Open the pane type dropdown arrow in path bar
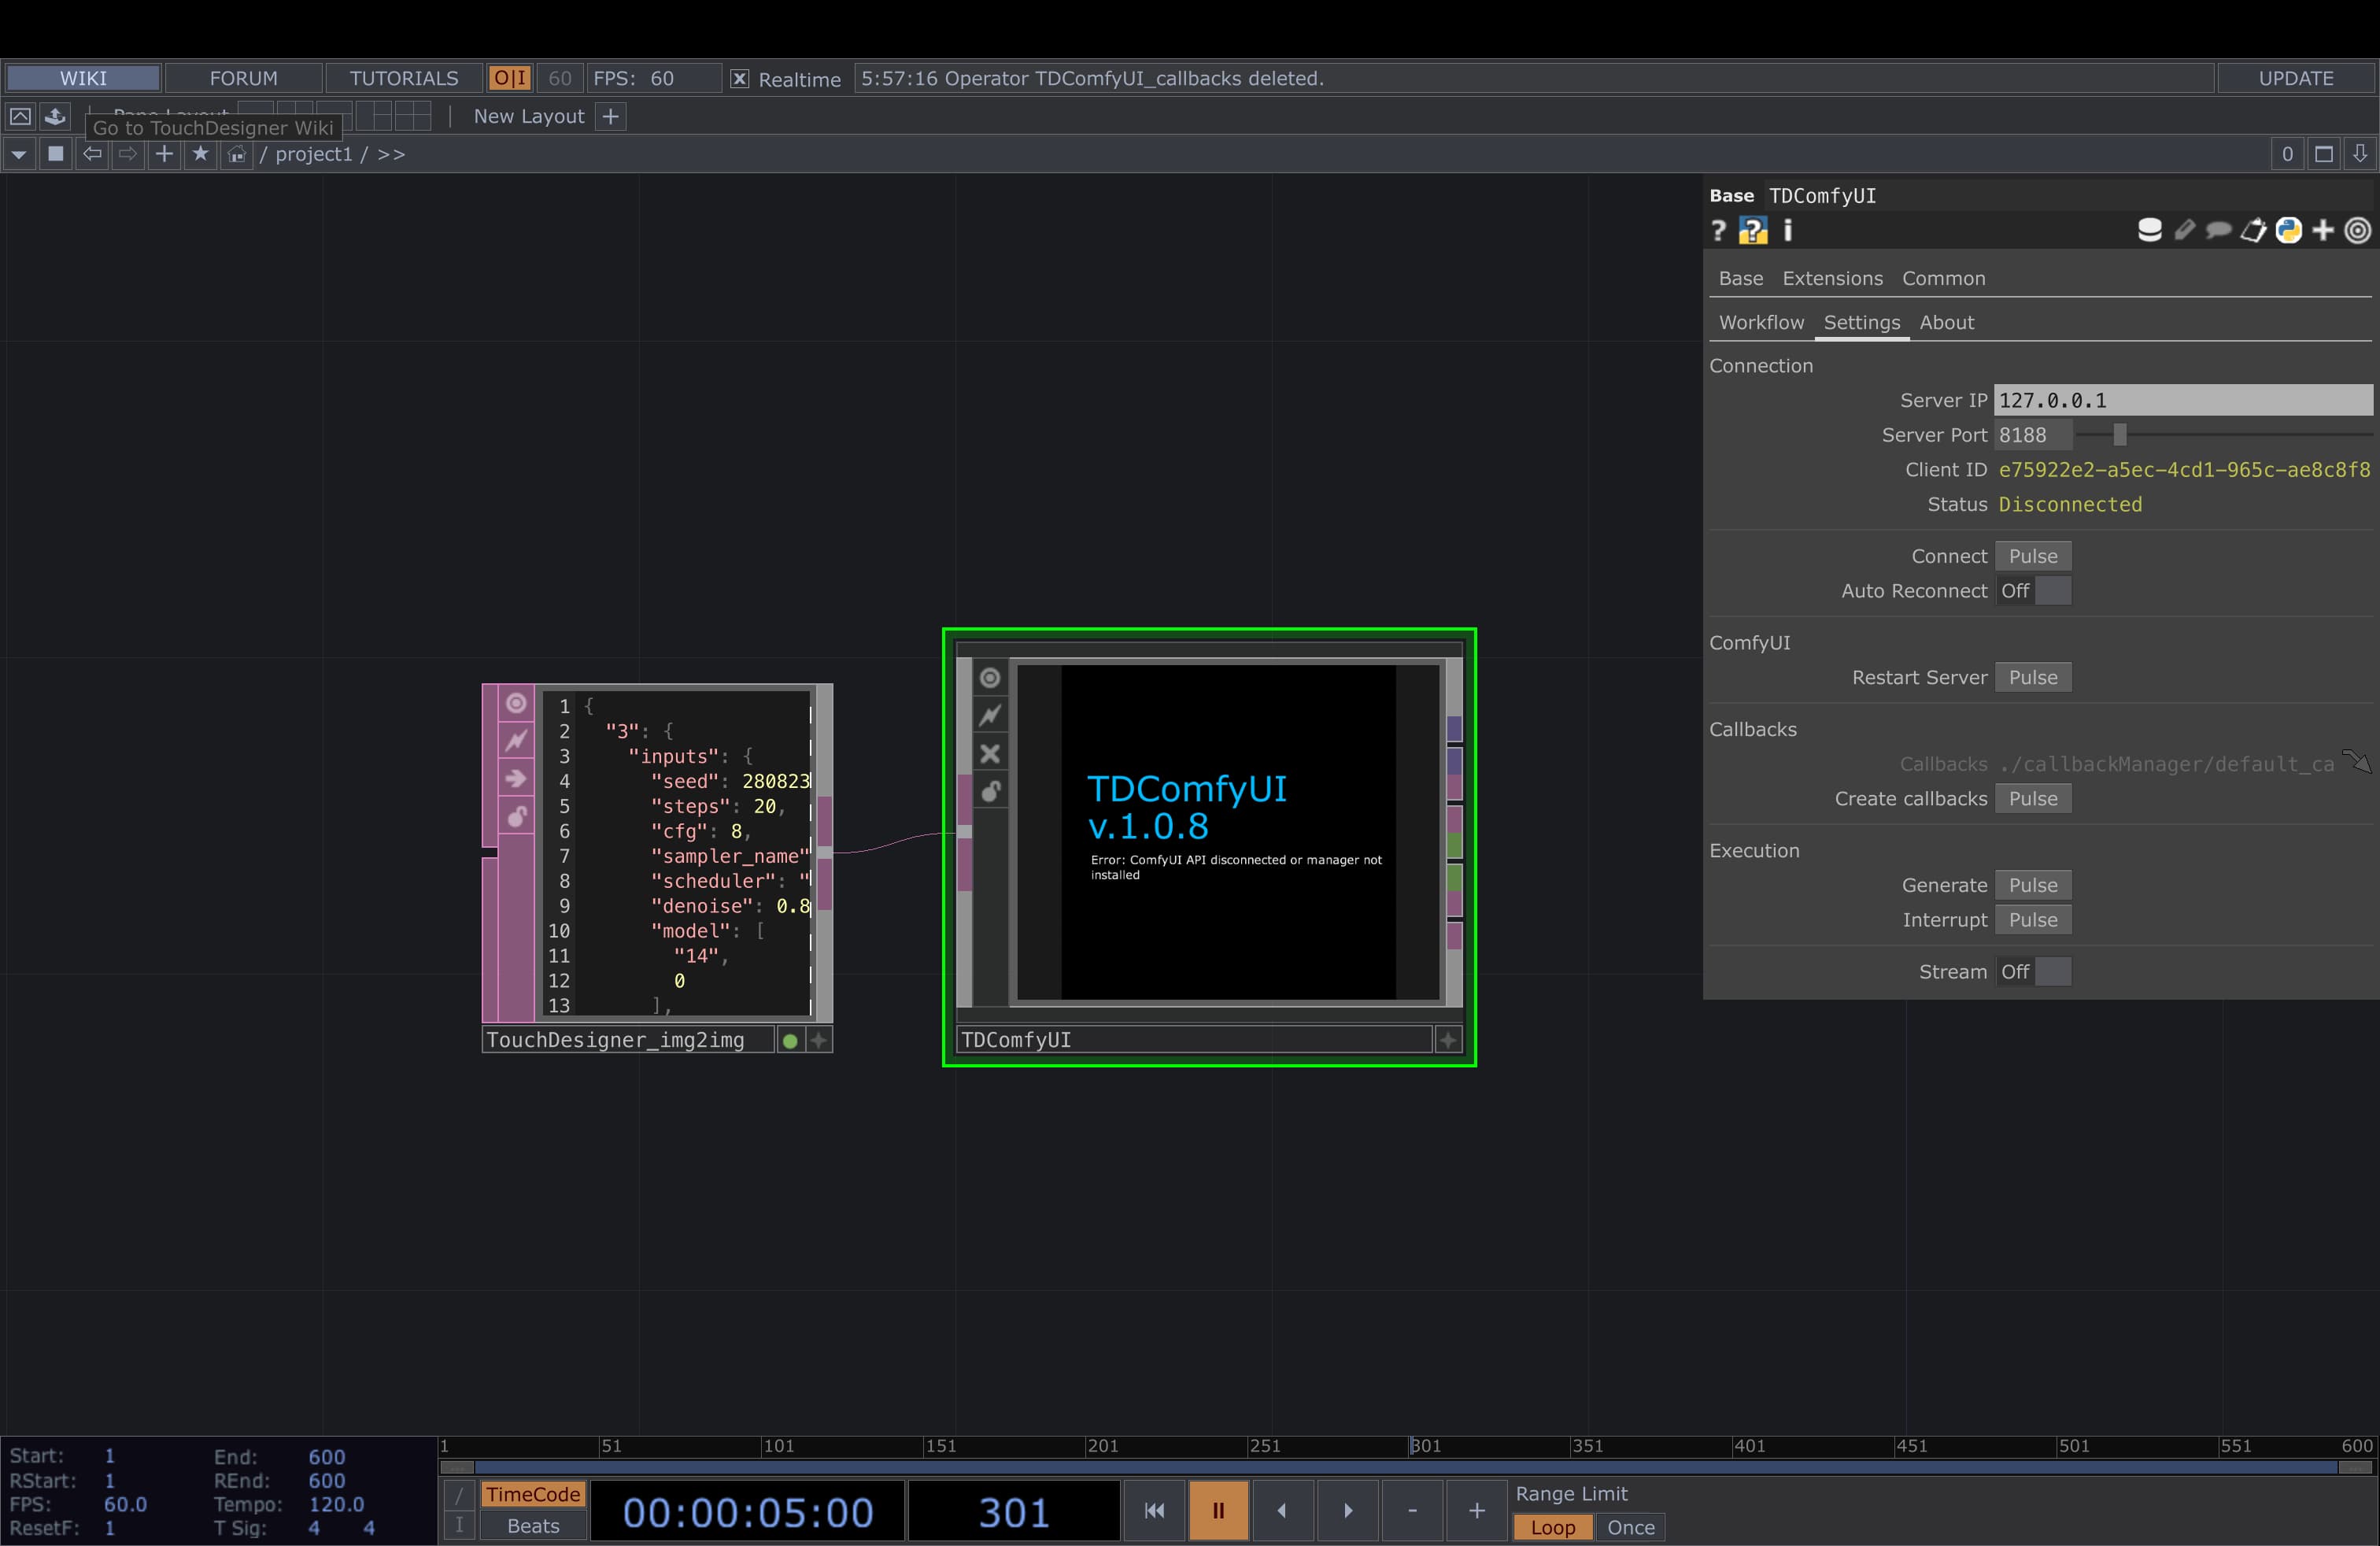The width and height of the screenshot is (2380, 1546). (18, 154)
